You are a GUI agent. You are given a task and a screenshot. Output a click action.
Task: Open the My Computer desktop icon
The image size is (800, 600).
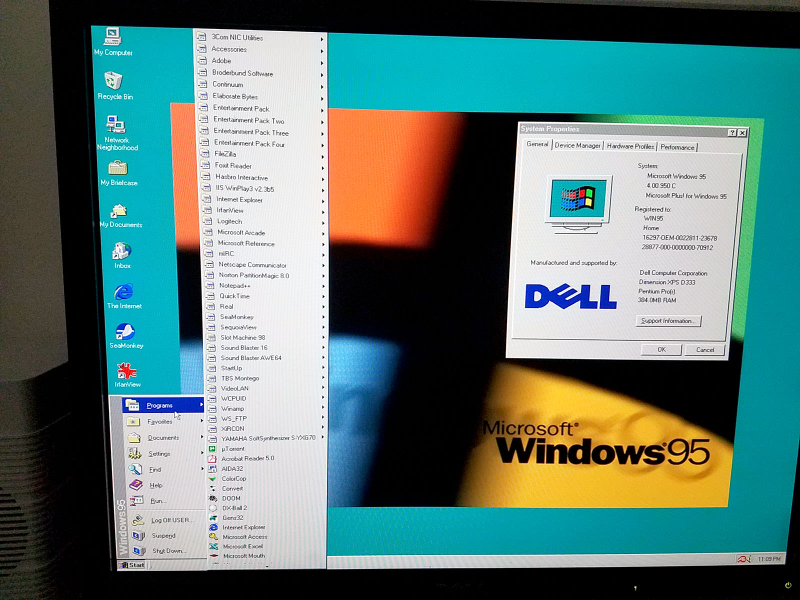[113, 41]
